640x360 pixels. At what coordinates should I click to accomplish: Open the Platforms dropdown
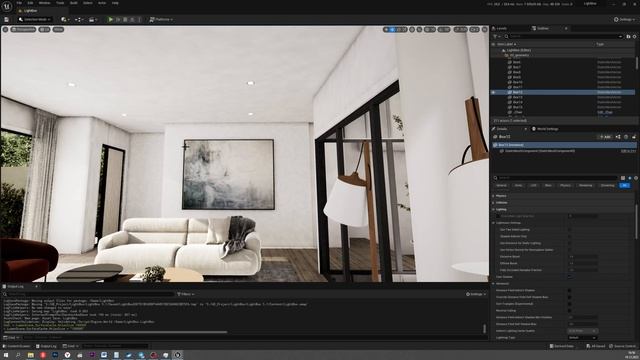coord(161,19)
